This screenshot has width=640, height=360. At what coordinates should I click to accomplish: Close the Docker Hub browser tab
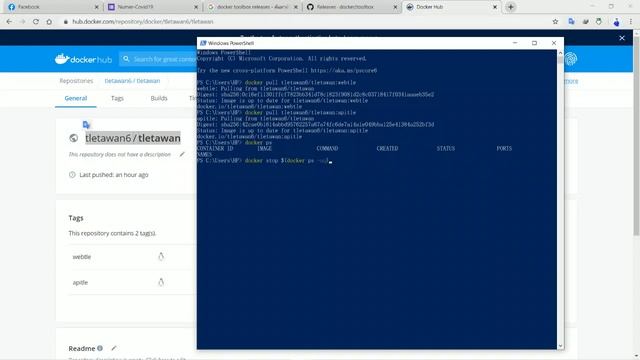(495, 7)
